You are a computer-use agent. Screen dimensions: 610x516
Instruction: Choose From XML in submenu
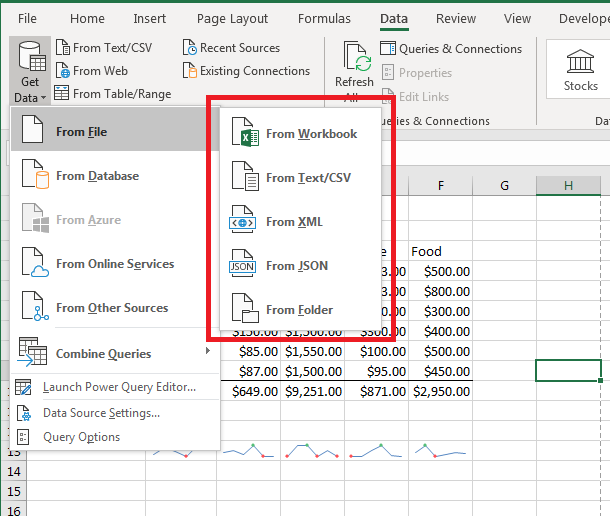point(300,222)
